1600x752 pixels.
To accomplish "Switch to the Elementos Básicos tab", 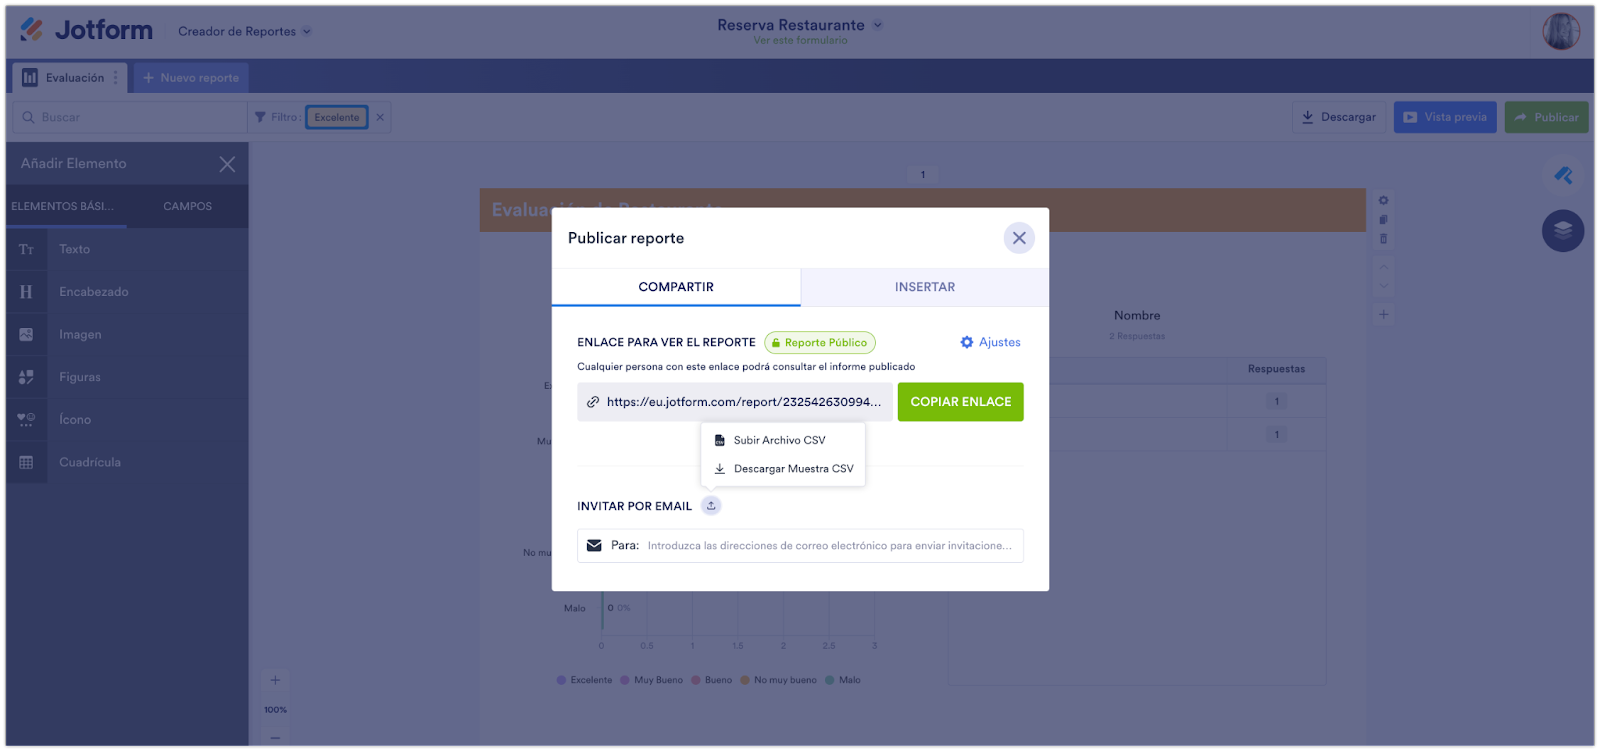I will pos(63,206).
